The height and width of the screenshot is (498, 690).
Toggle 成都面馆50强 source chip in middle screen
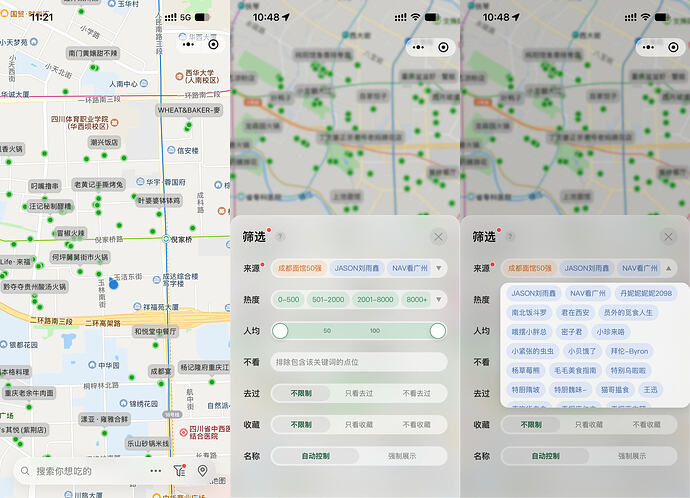[300, 268]
